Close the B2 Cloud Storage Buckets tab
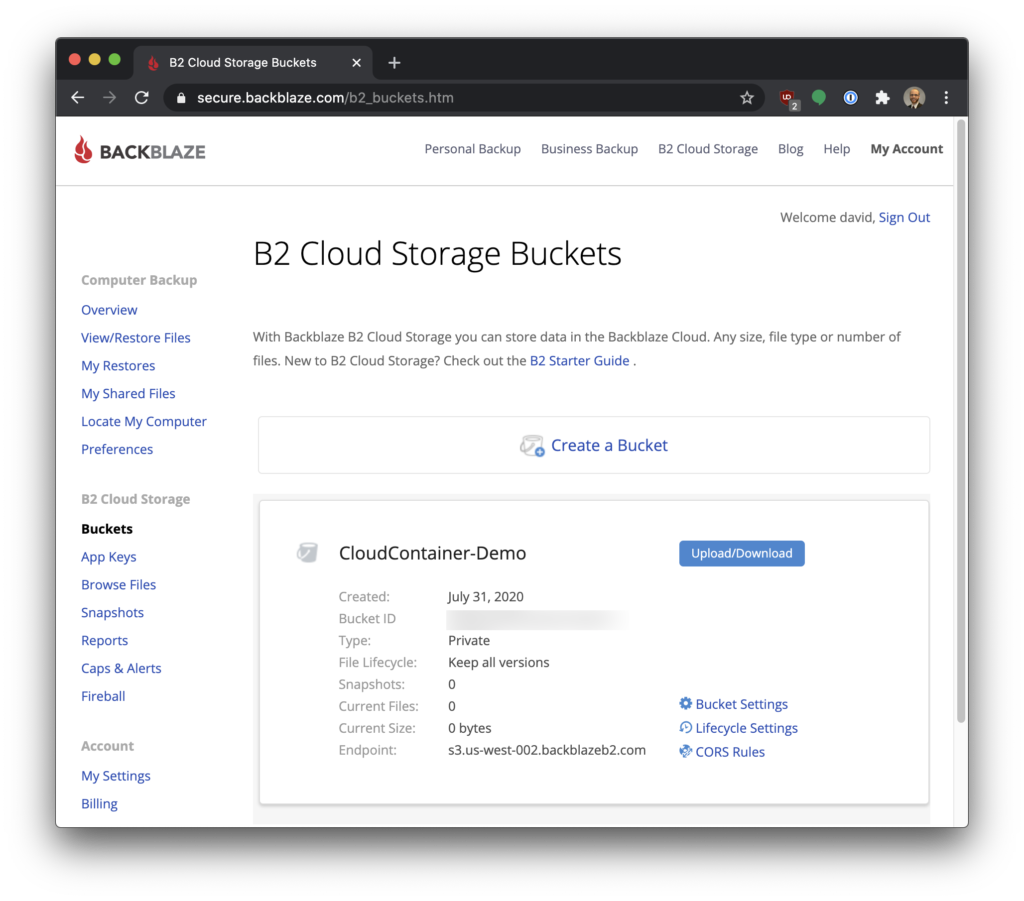The width and height of the screenshot is (1024, 901). pyautogui.click(x=357, y=63)
